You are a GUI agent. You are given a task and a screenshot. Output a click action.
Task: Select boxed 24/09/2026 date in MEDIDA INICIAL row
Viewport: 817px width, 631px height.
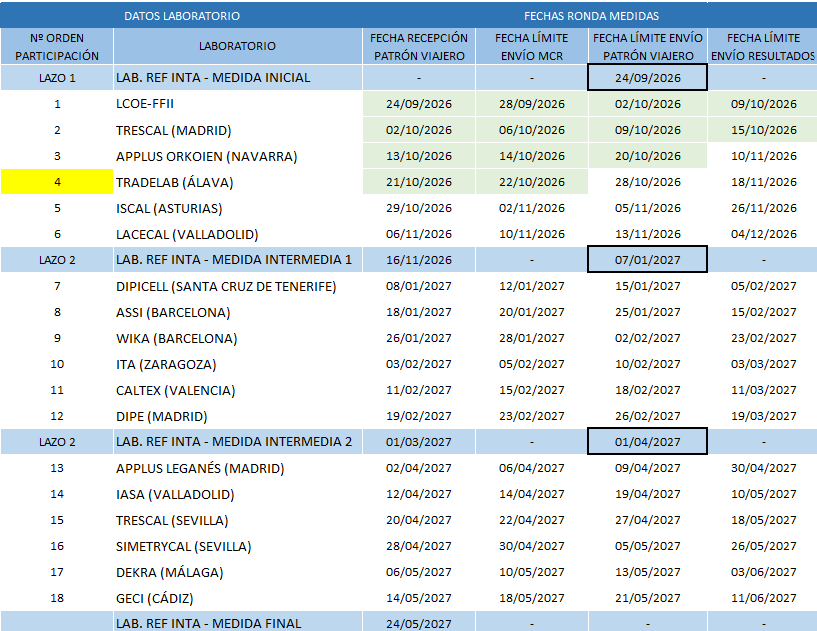[x=648, y=78]
